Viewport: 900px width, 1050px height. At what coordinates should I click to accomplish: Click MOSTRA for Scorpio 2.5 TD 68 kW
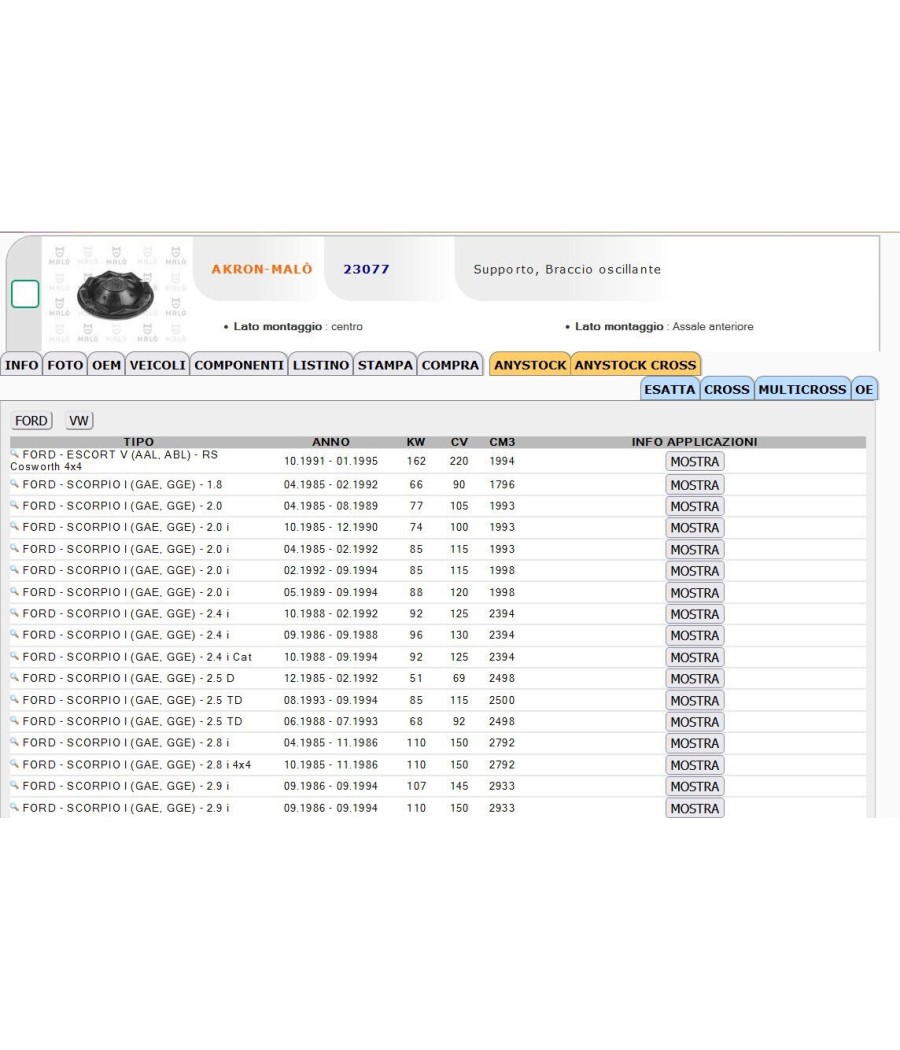click(x=694, y=722)
